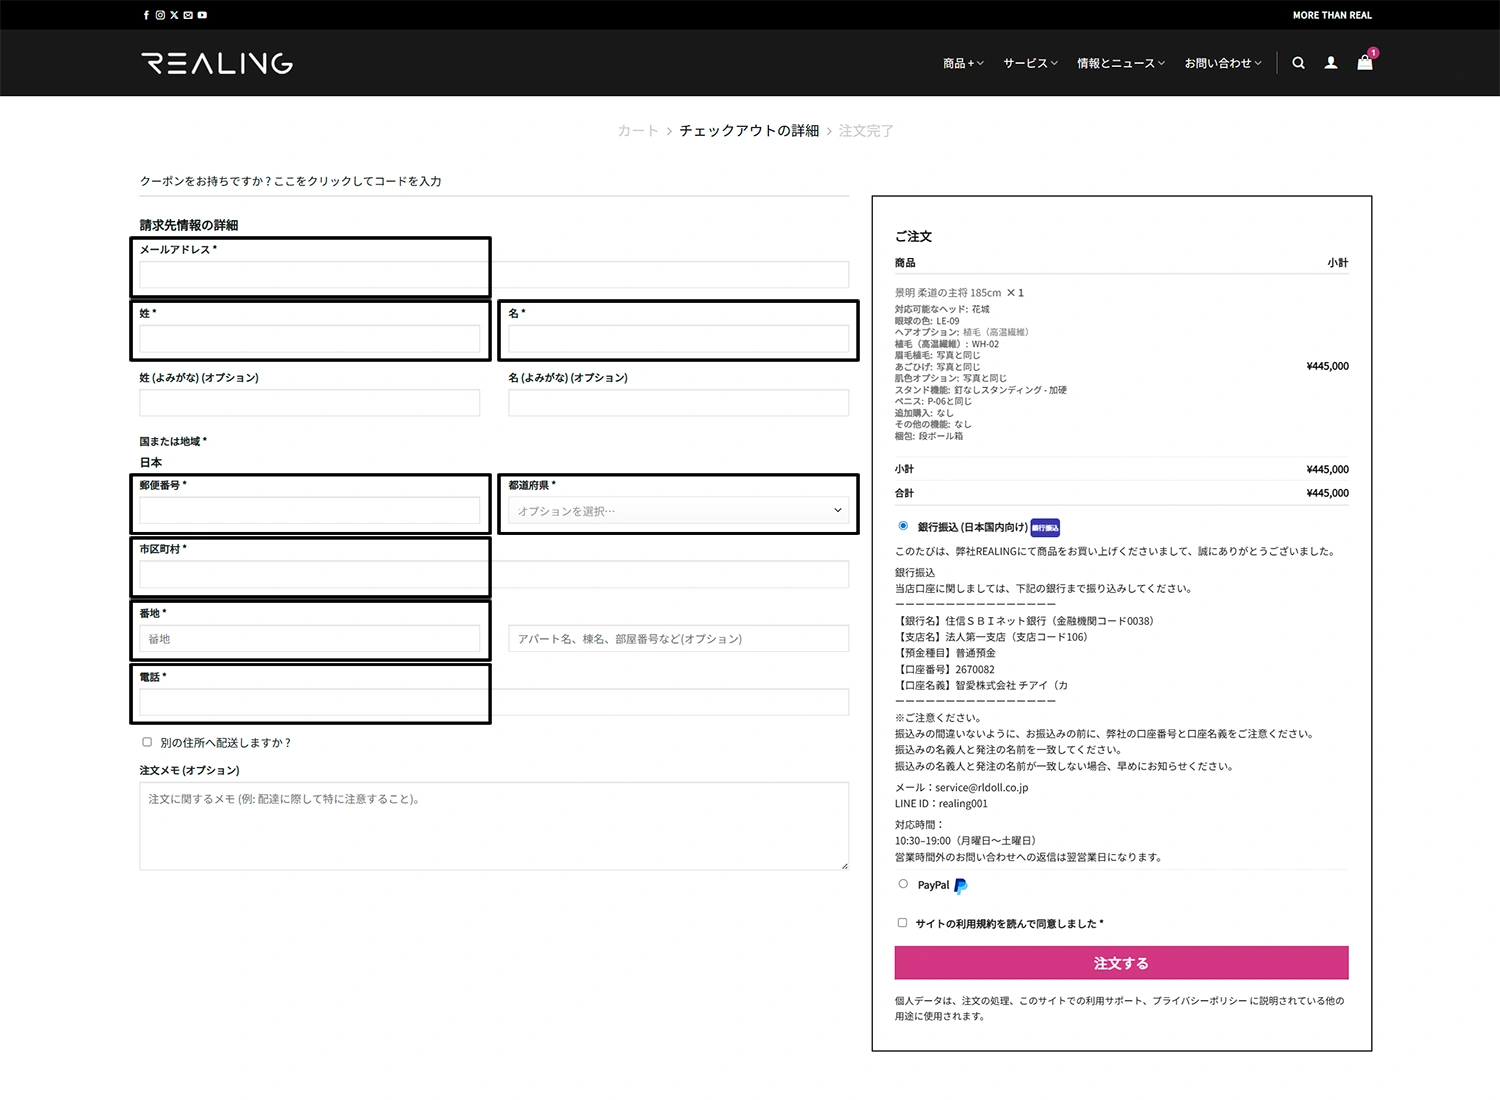Screen dimensions: 1500x1100
Task: Select the PayPal payment option
Action: 903,884
